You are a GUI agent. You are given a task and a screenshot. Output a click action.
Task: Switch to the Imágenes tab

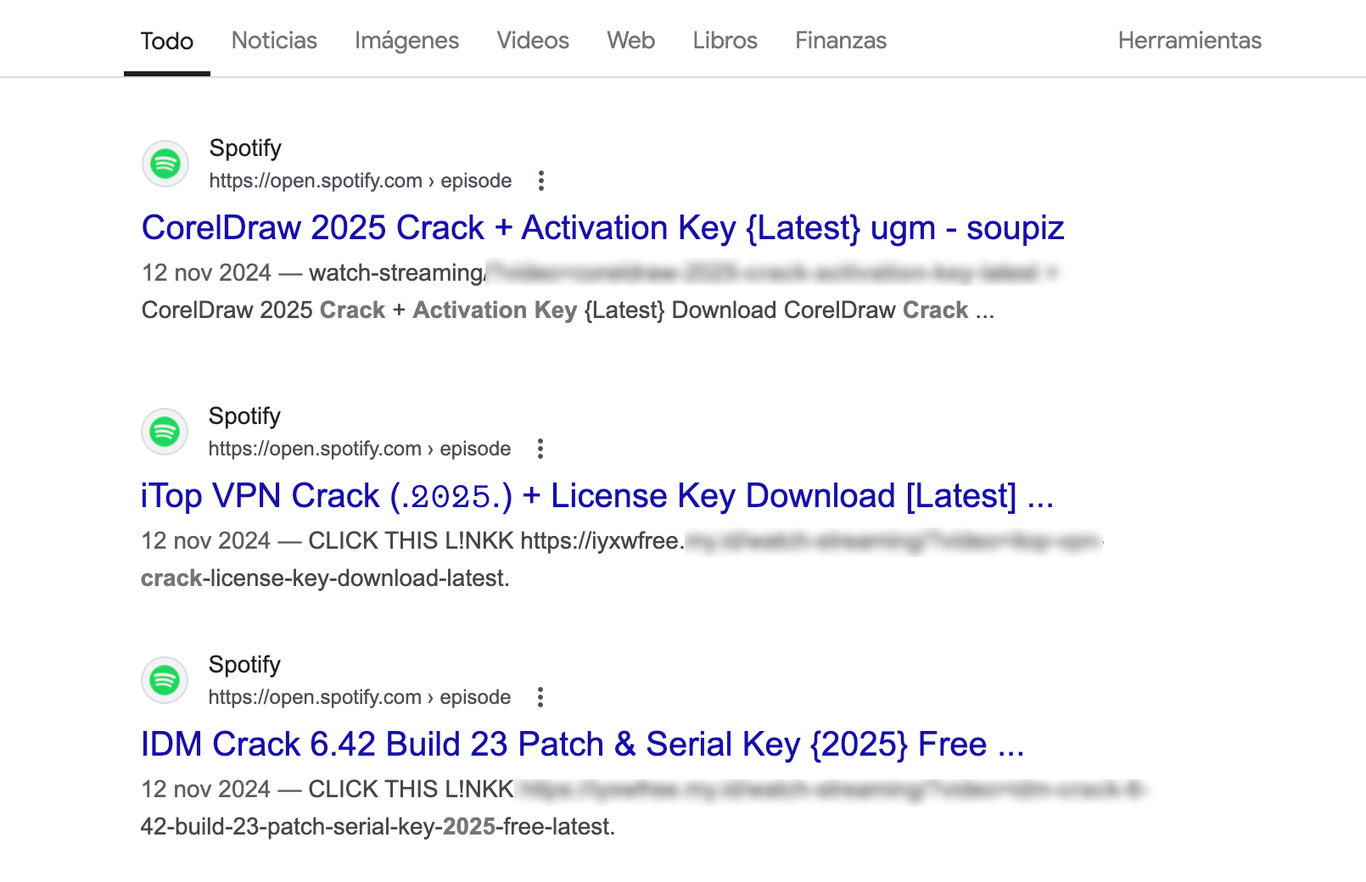pyautogui.click(x=407, y=41)
